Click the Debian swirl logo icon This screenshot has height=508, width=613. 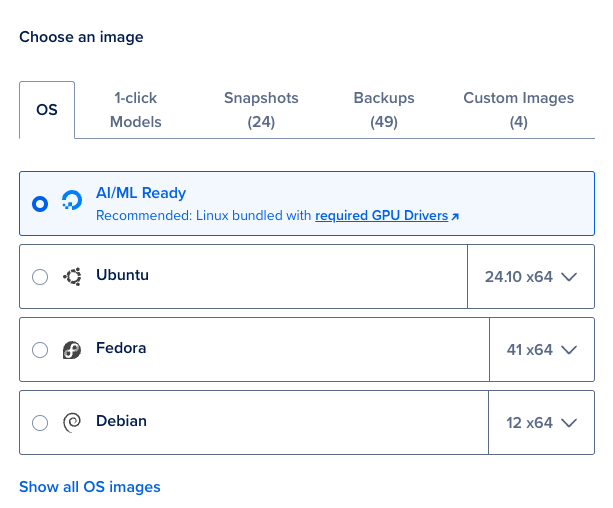tap(71, 422)
